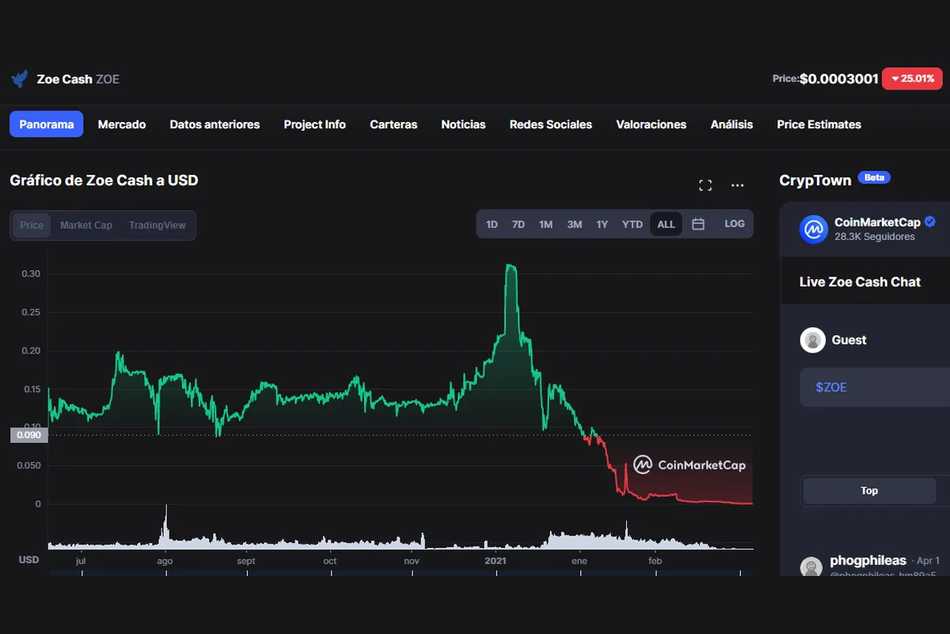The image size is (950, 634).
Task: Click the Zoe Cash bird logo
Action: (x=19, y=79)
